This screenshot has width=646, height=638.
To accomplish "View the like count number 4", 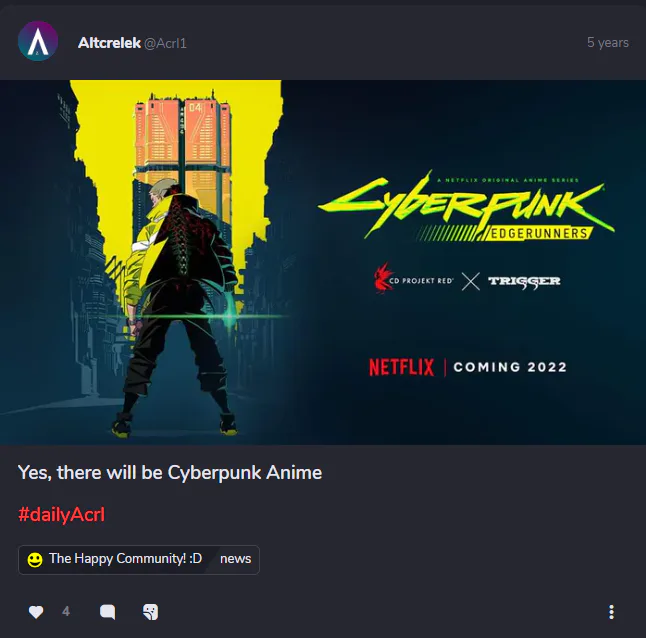I will tap(66, 611).
